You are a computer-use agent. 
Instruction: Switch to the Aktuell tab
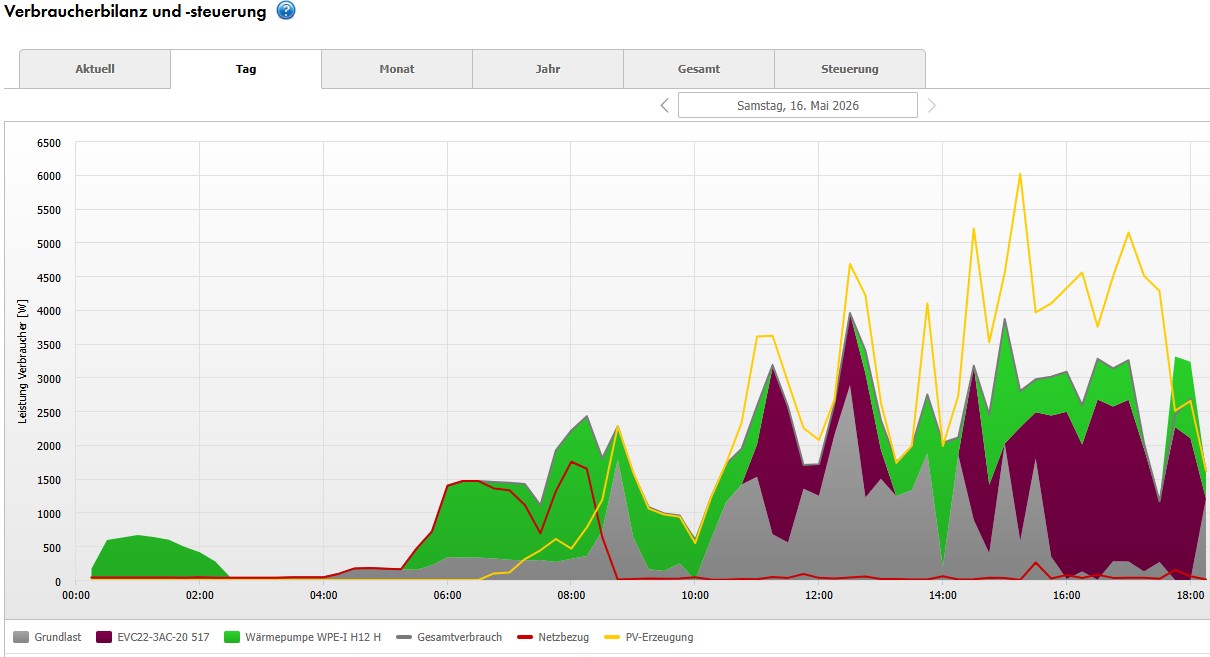pos(95,69)
